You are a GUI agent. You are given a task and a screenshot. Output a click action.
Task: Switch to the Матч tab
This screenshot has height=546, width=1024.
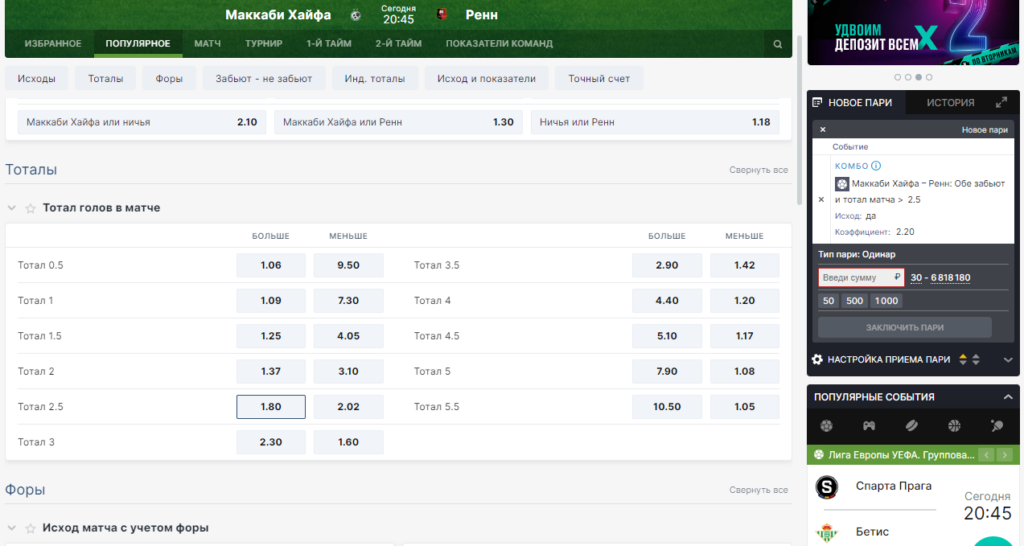208,44
